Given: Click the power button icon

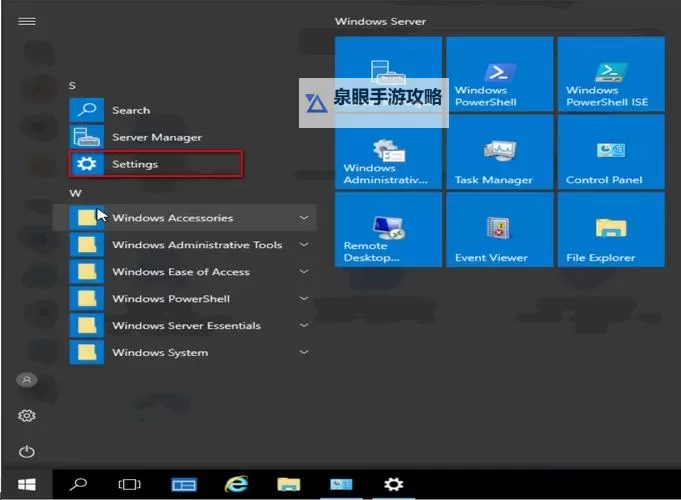Looking at the screenshot, I should pyautogui.click(x=26, y=452).
